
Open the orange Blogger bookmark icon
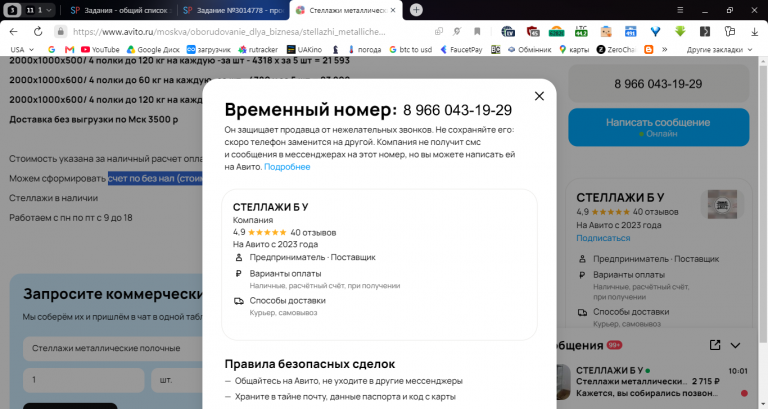point(649,49)
